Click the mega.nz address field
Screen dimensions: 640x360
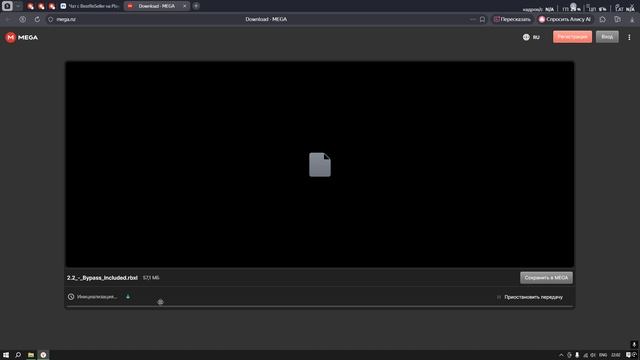[66, 19]
